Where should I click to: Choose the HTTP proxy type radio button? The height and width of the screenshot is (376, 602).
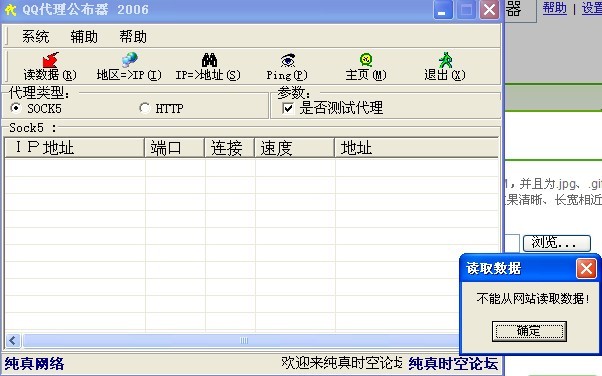144,108
